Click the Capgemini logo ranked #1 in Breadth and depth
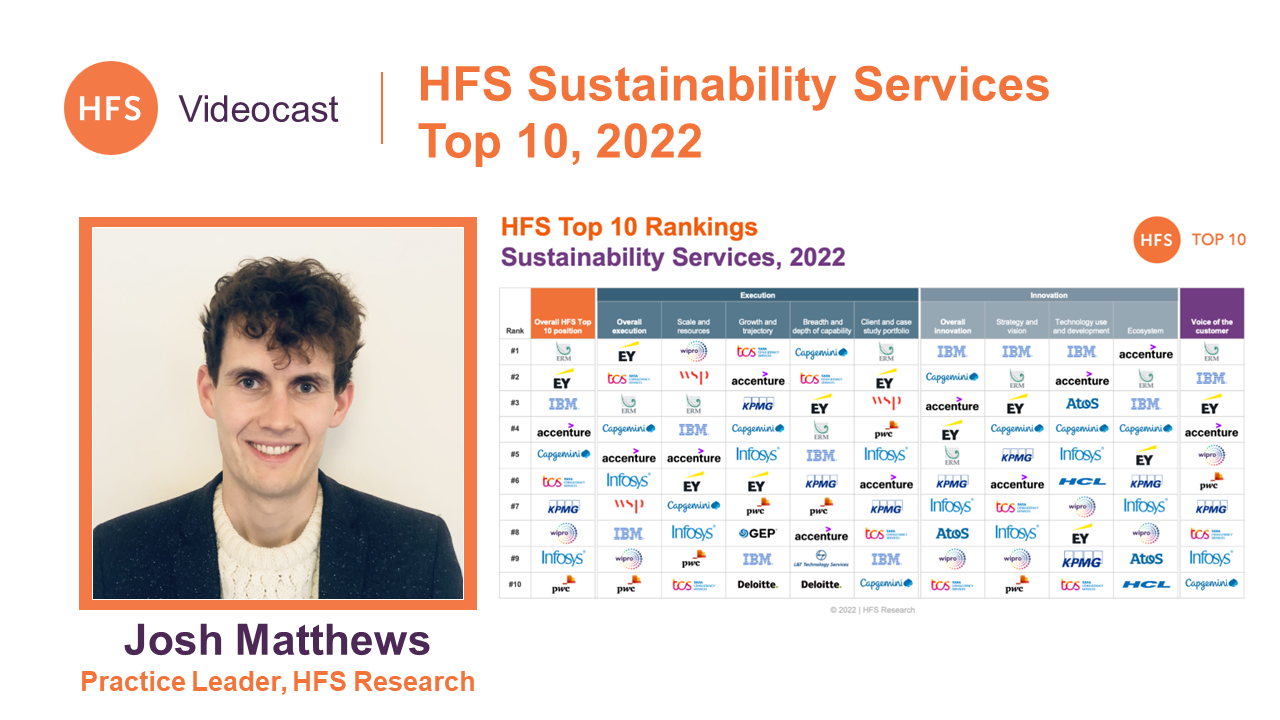Image resolution: width=1280 pixels, height=720 pixels. 821,352
